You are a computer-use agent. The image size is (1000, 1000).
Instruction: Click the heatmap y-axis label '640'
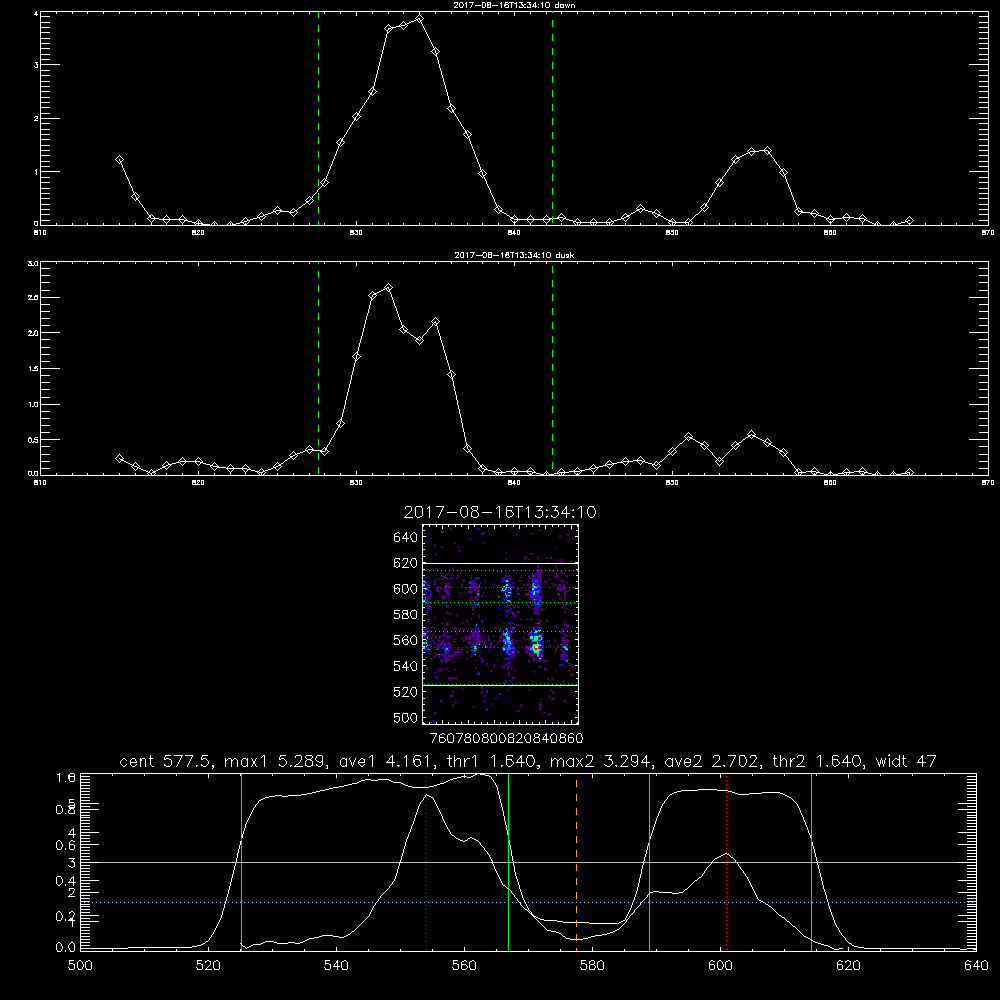[406, 538]
